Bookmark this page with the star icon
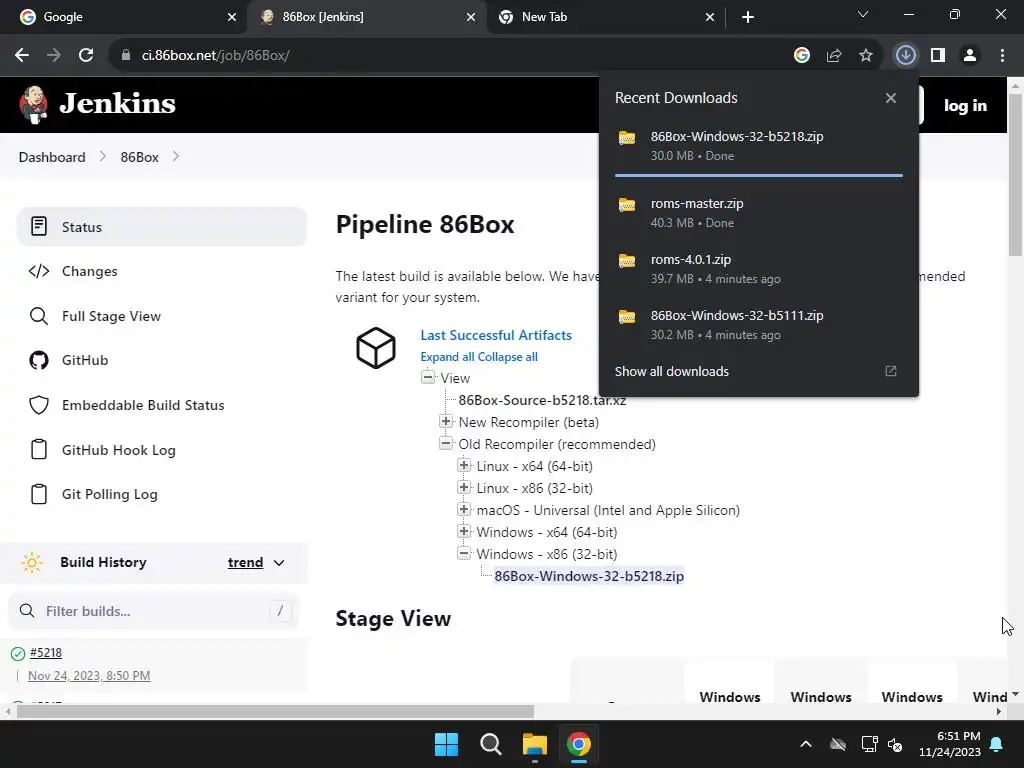Image resolution: width=1024 pixels, height=768 pixels. click(865, 55)
